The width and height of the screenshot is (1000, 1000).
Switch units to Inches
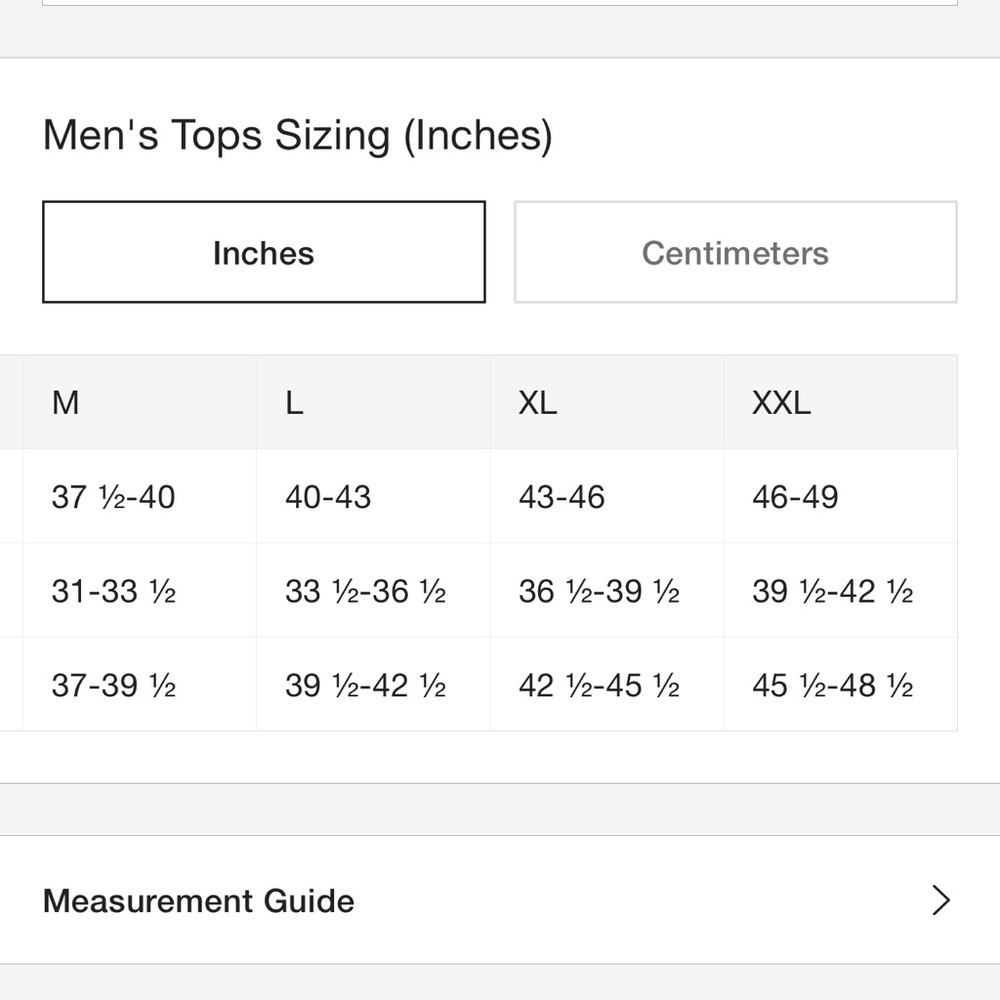[264, 252]
